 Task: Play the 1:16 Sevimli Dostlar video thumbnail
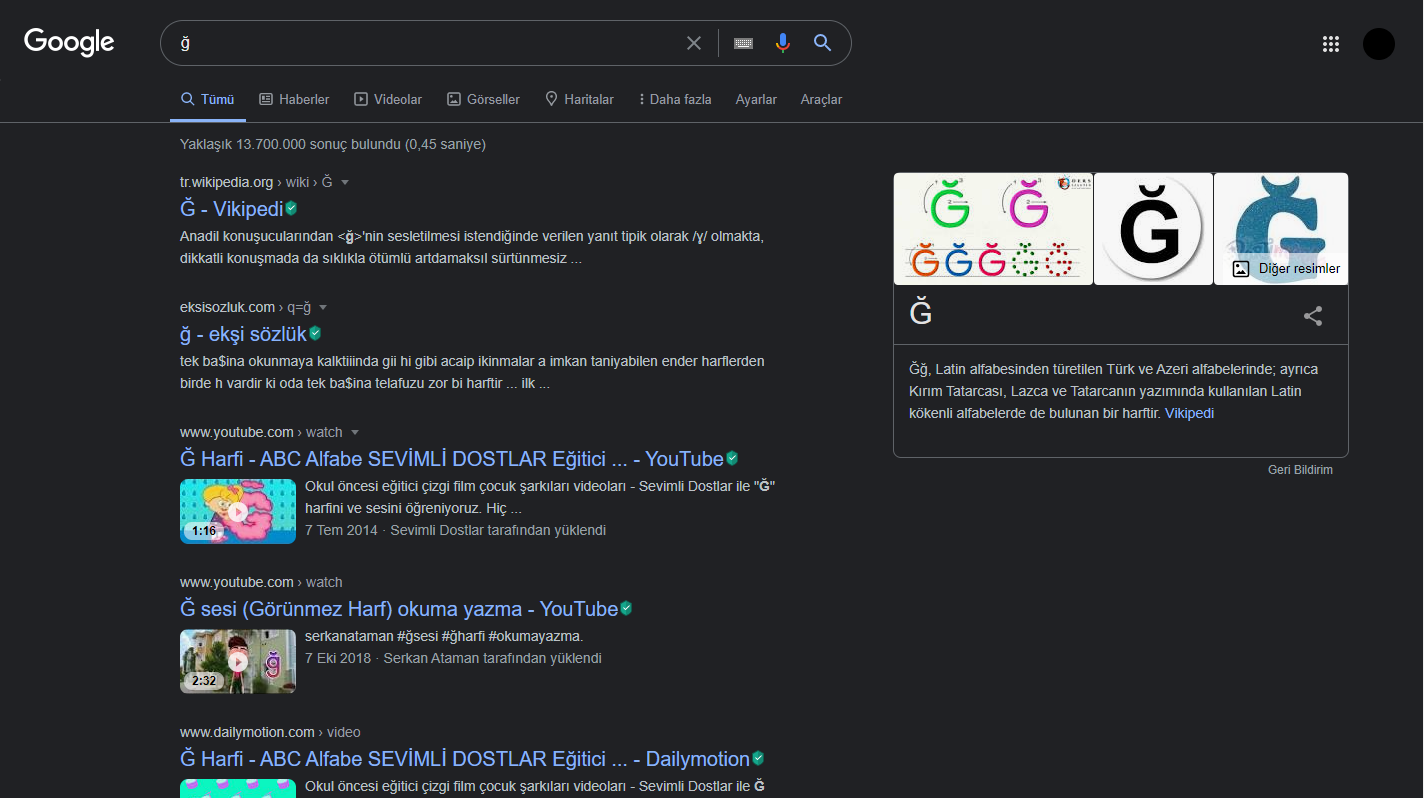point(238,511)
